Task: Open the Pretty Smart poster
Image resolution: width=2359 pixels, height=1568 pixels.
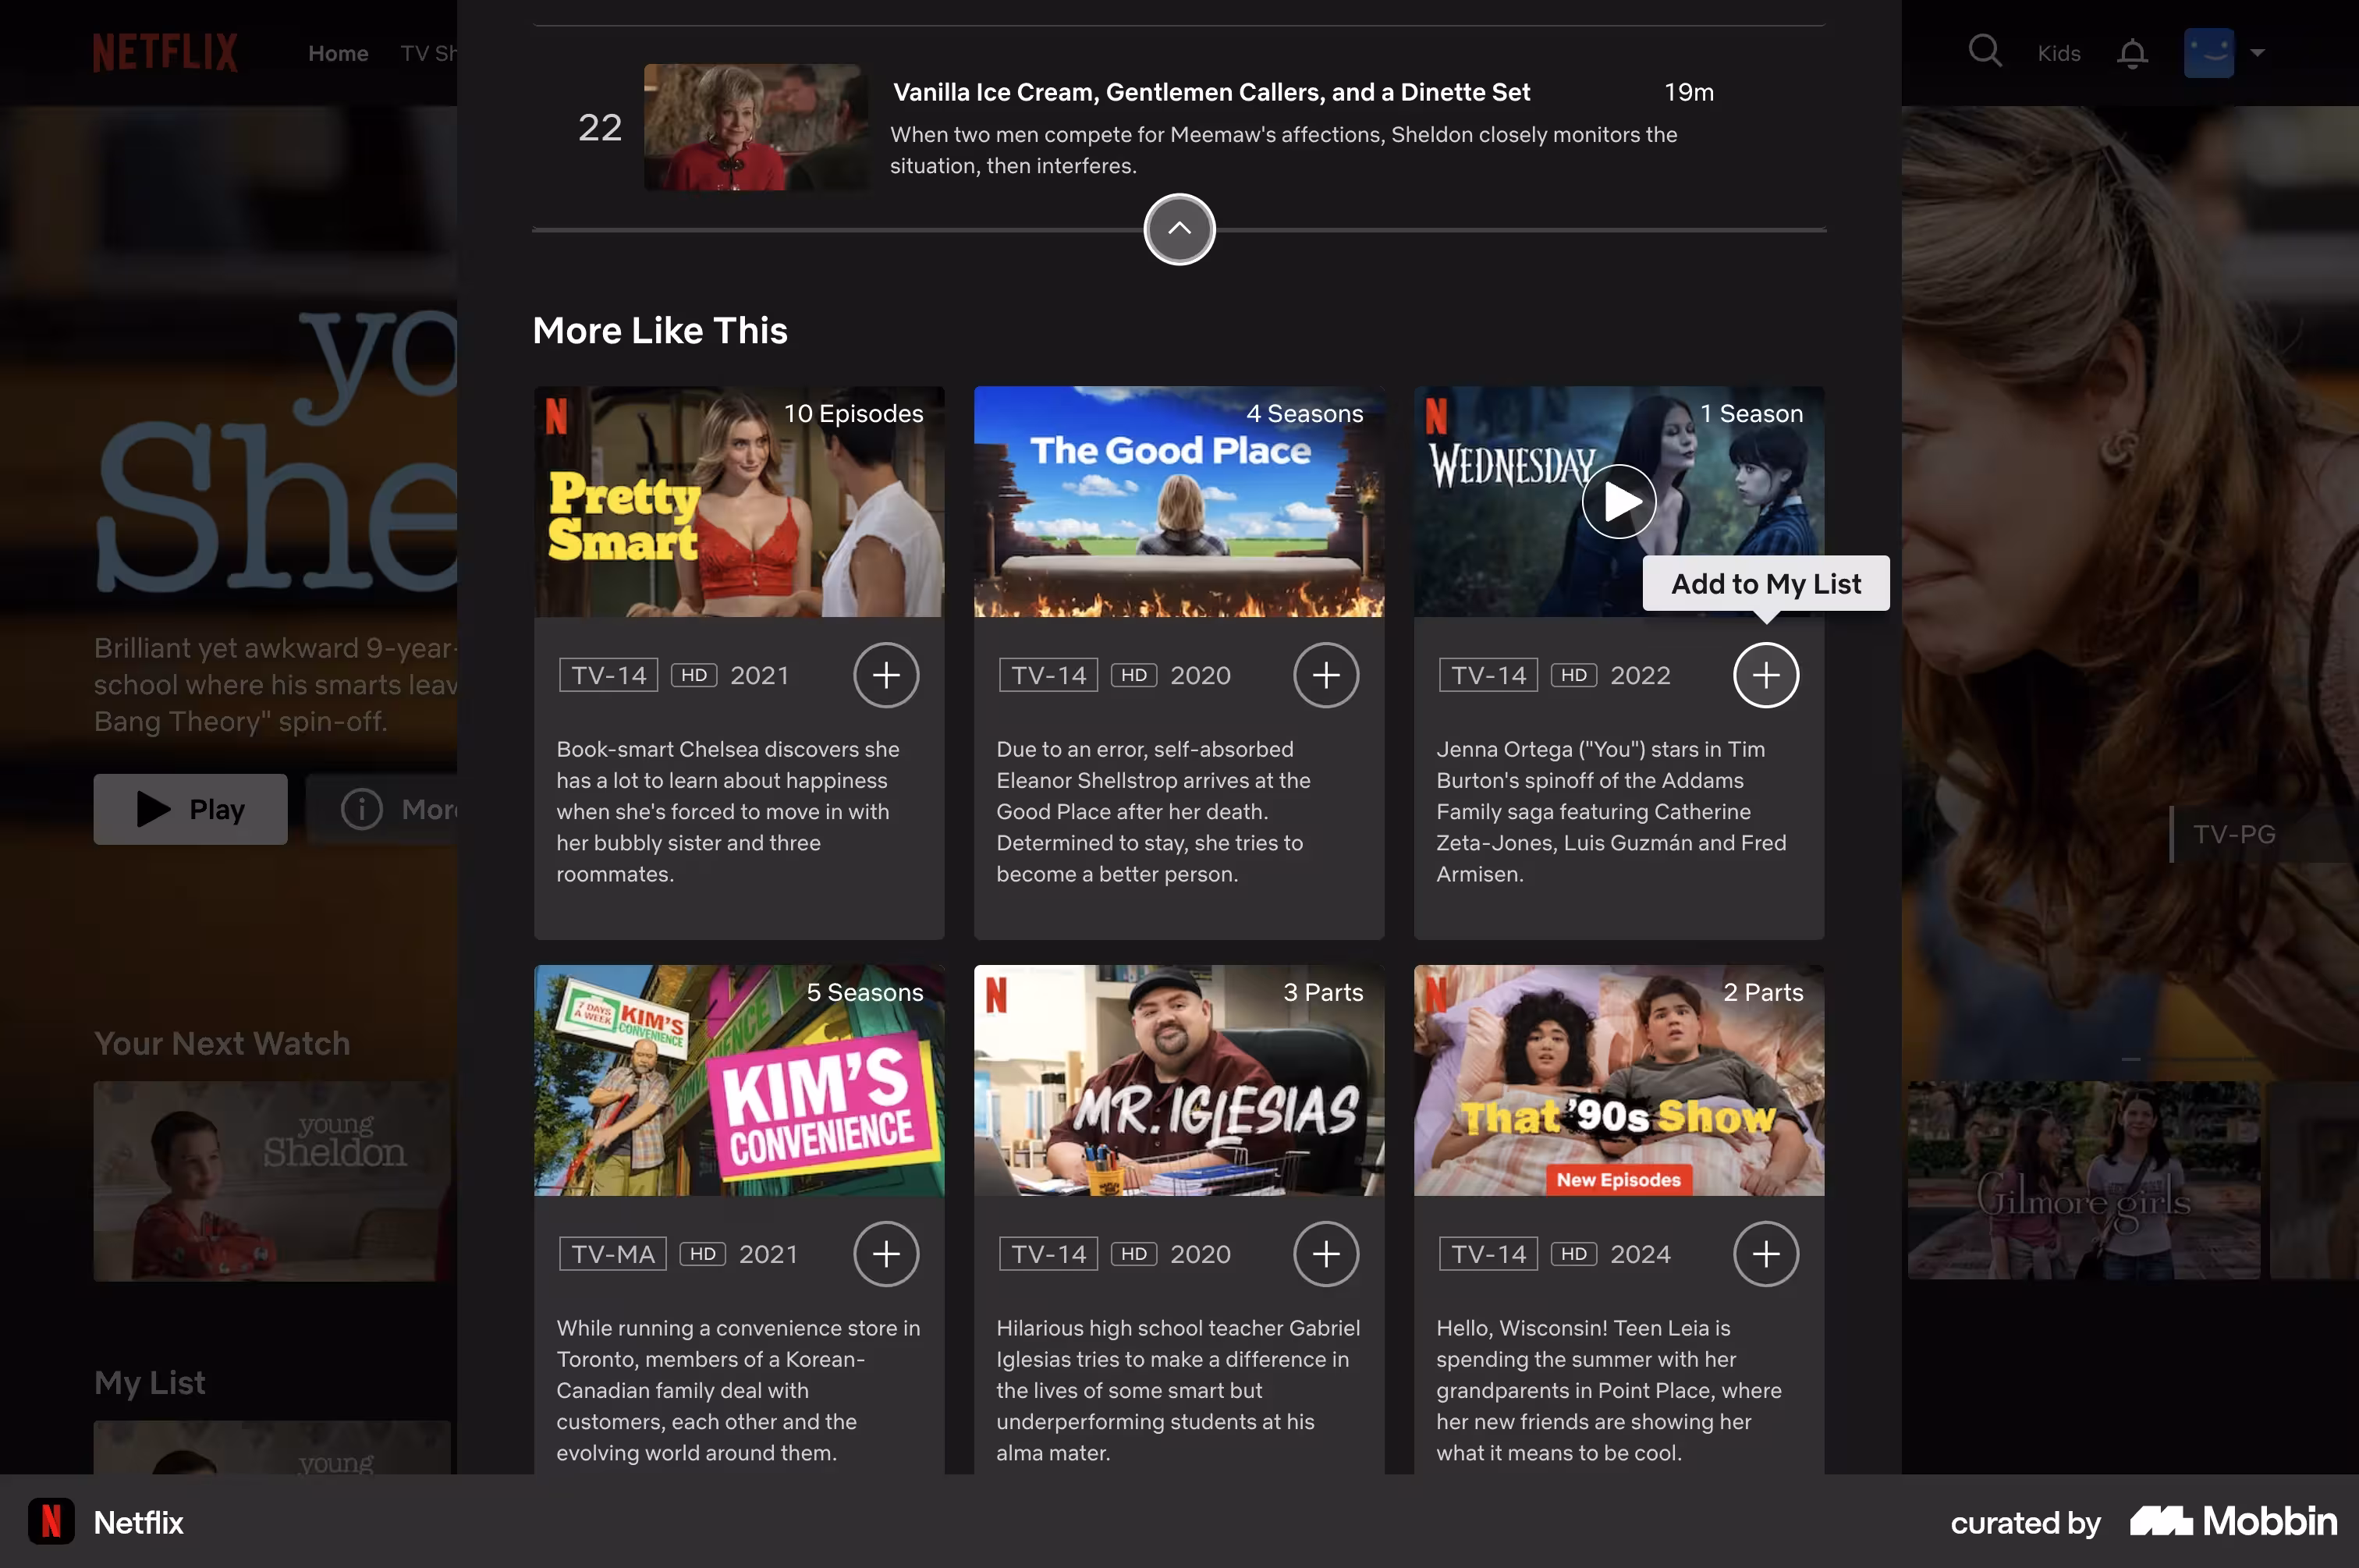Action: pyautogui.click(x=739, y=502)
